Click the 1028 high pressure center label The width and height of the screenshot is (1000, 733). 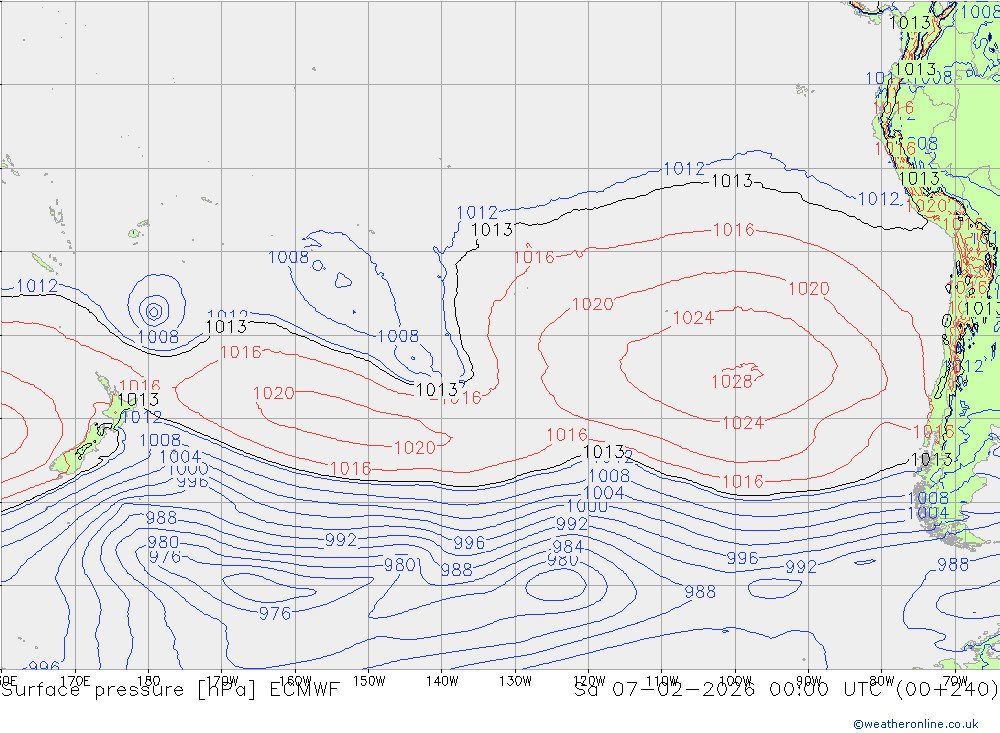[732, 381]
